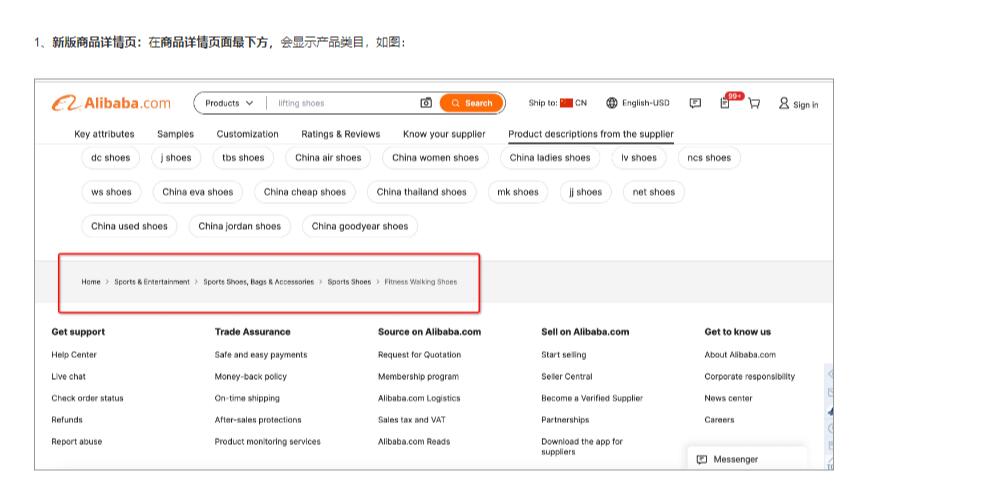The image size is (990, 495).
Task: Open the Live chat footer link
Action: 68,376
